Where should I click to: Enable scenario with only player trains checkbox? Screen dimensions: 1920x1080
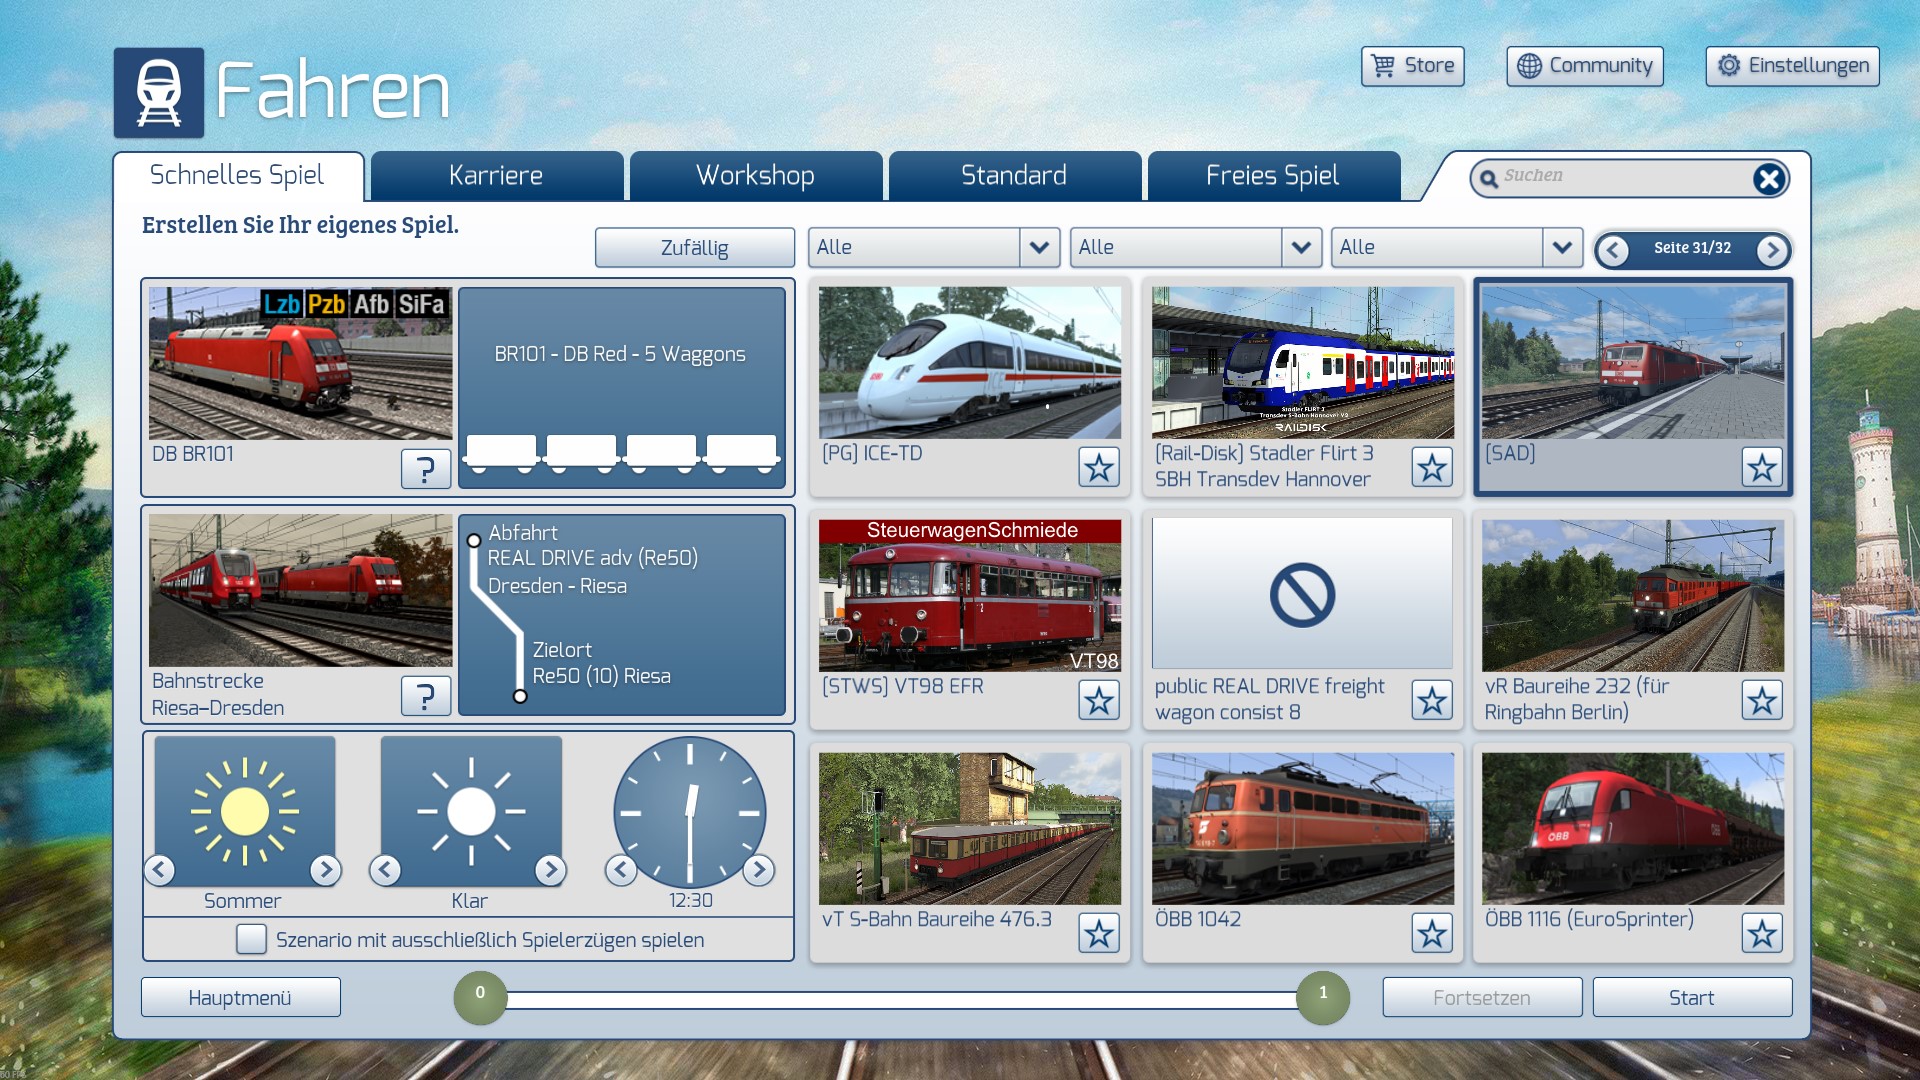251,939
